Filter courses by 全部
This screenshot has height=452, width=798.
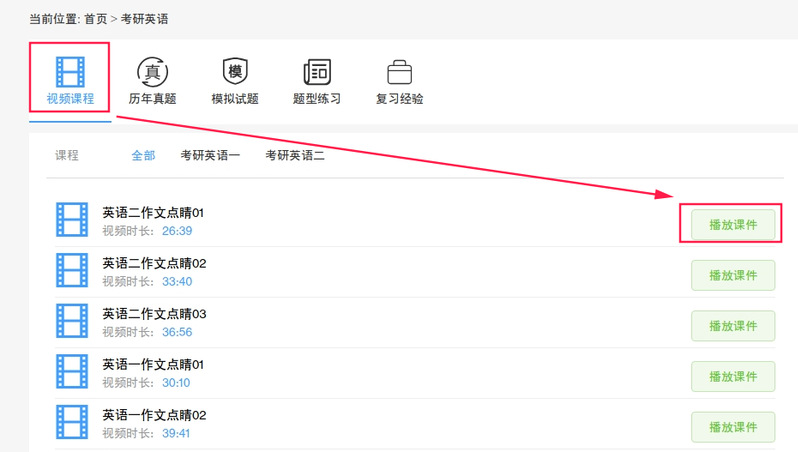click(143, 155)
